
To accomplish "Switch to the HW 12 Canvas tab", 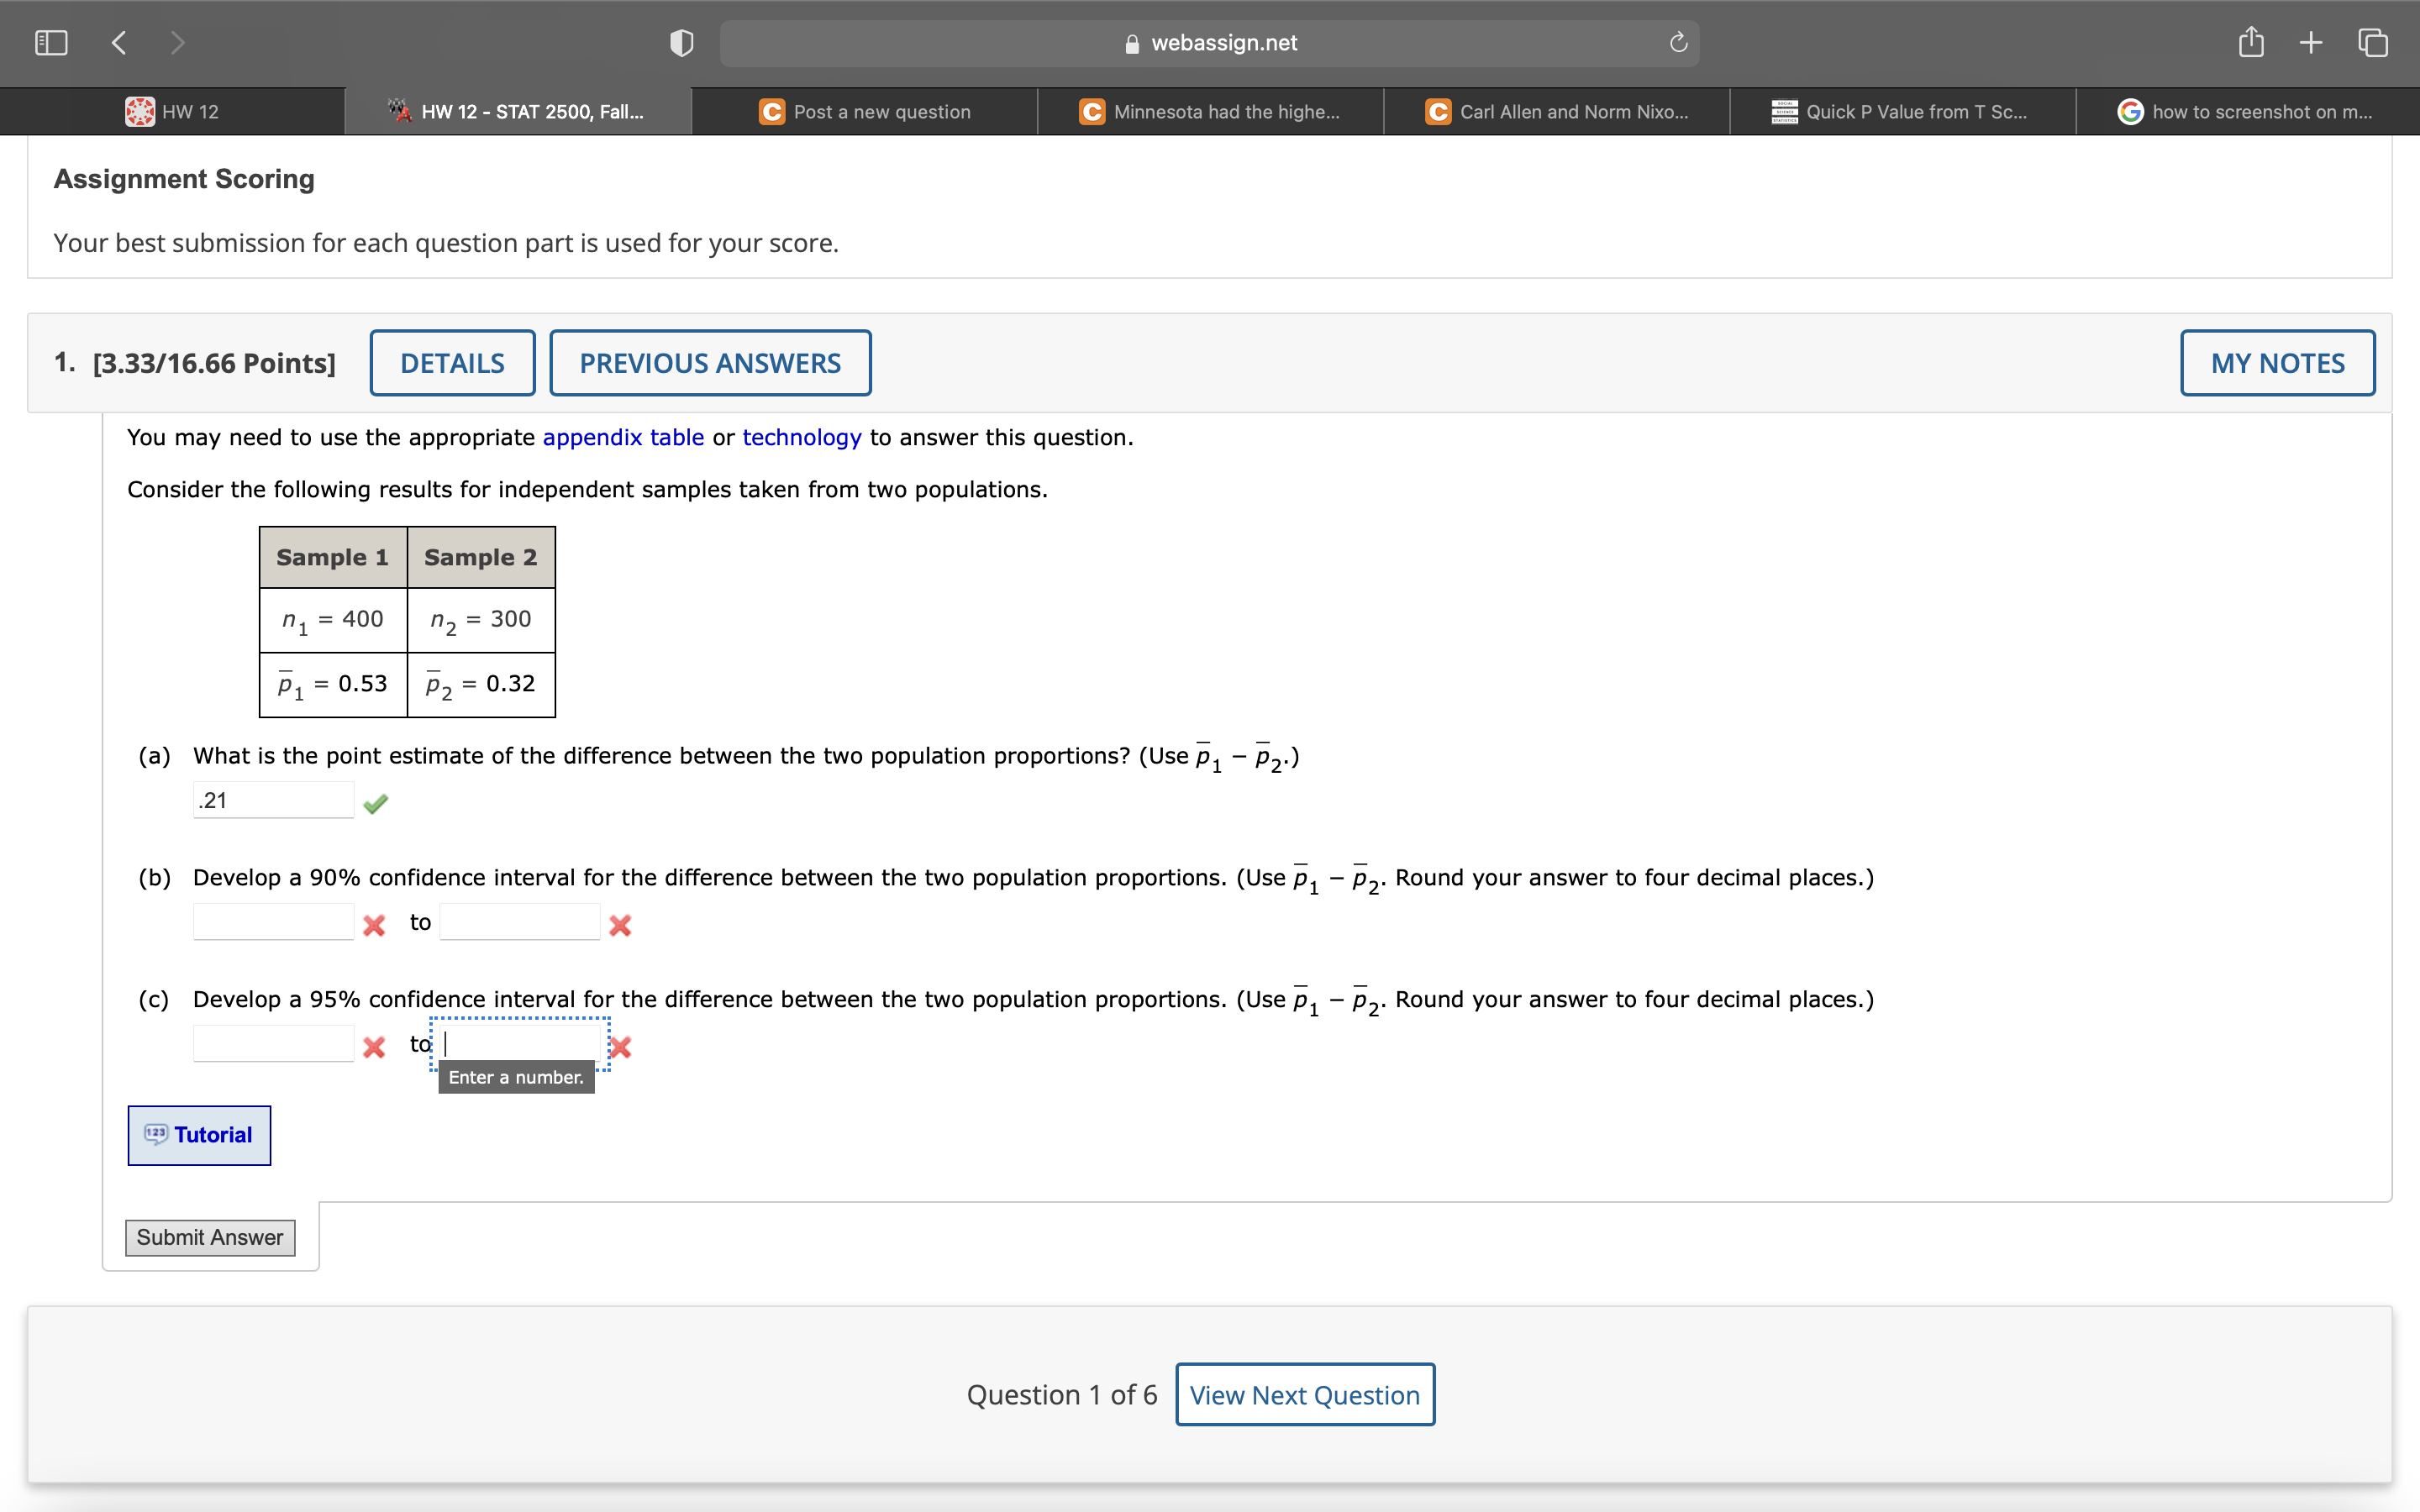I will point(172,111).
